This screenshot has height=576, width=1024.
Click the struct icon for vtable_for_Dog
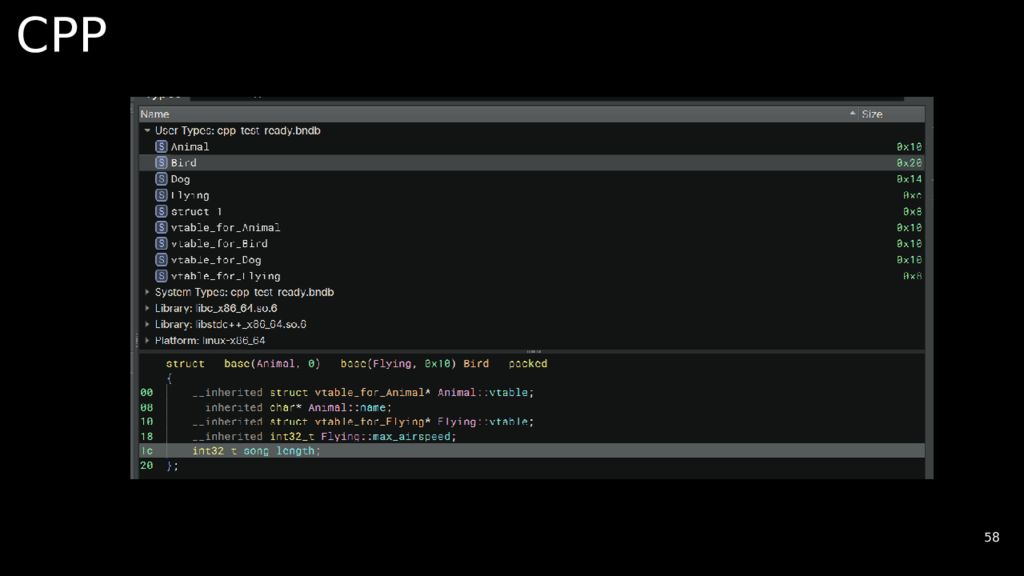[161, 260]
